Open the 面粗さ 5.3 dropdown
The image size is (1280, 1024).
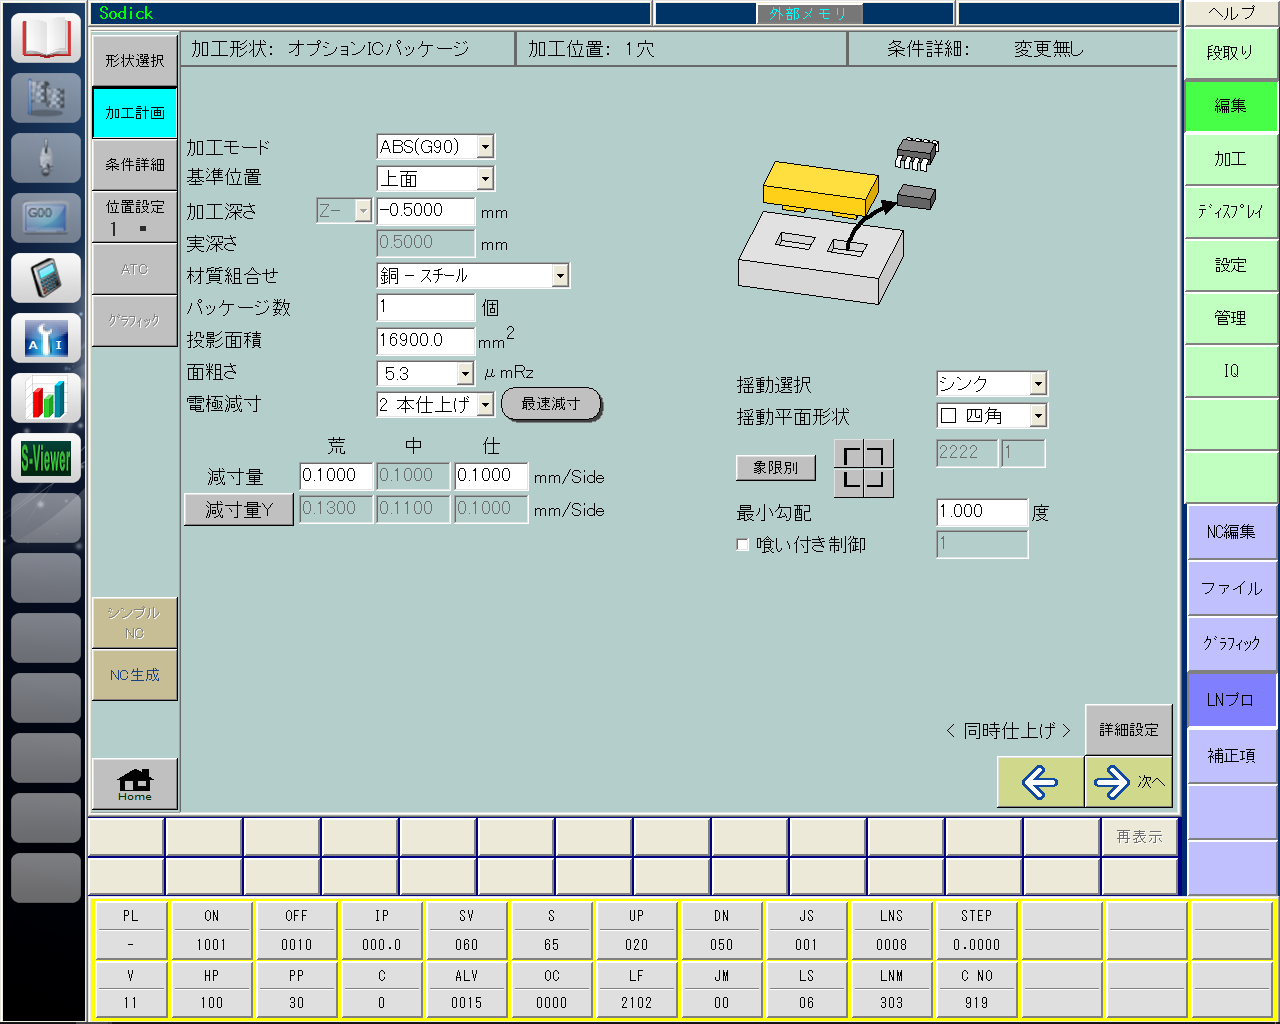(465, 373)
